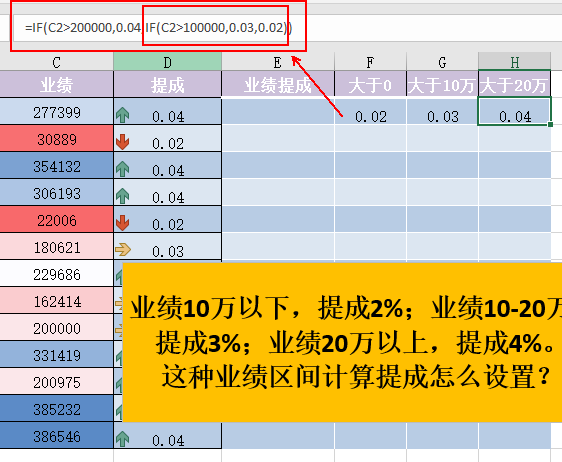
Task: Click yellow sideways arrow icon beside 180621
Action: point(123,249)
